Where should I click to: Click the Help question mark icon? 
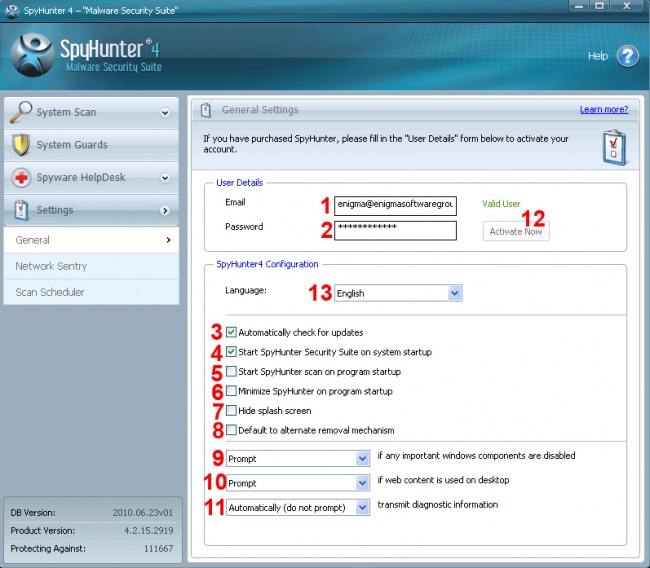pos(627,56)
